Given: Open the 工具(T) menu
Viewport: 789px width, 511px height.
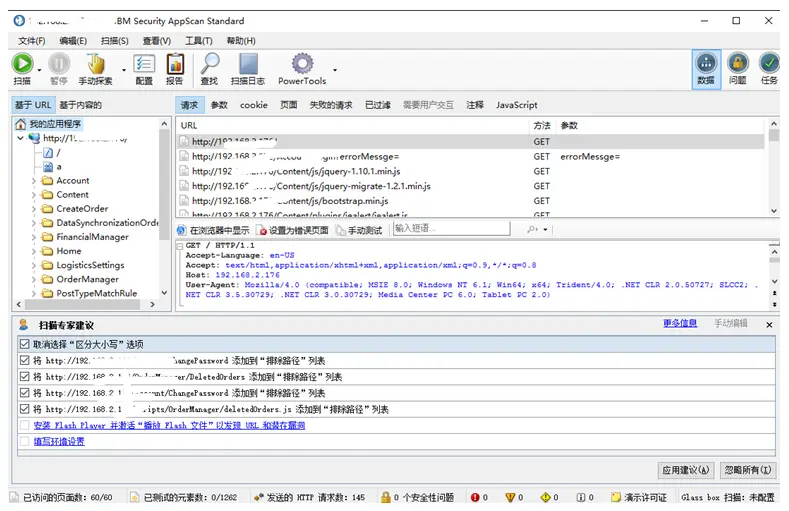Looking at the screenshot, I should pos(198,41).
